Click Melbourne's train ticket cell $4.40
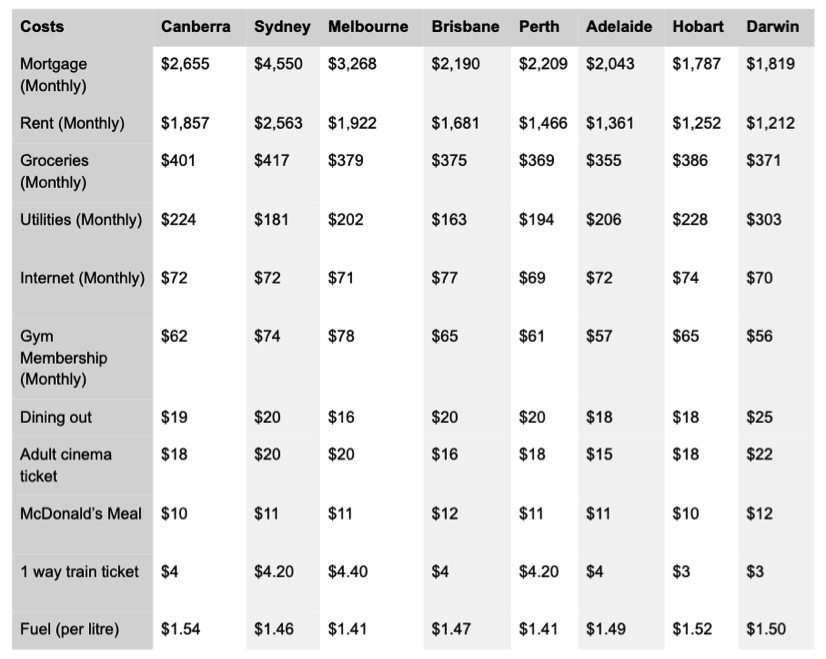 [x=348, y=571]
